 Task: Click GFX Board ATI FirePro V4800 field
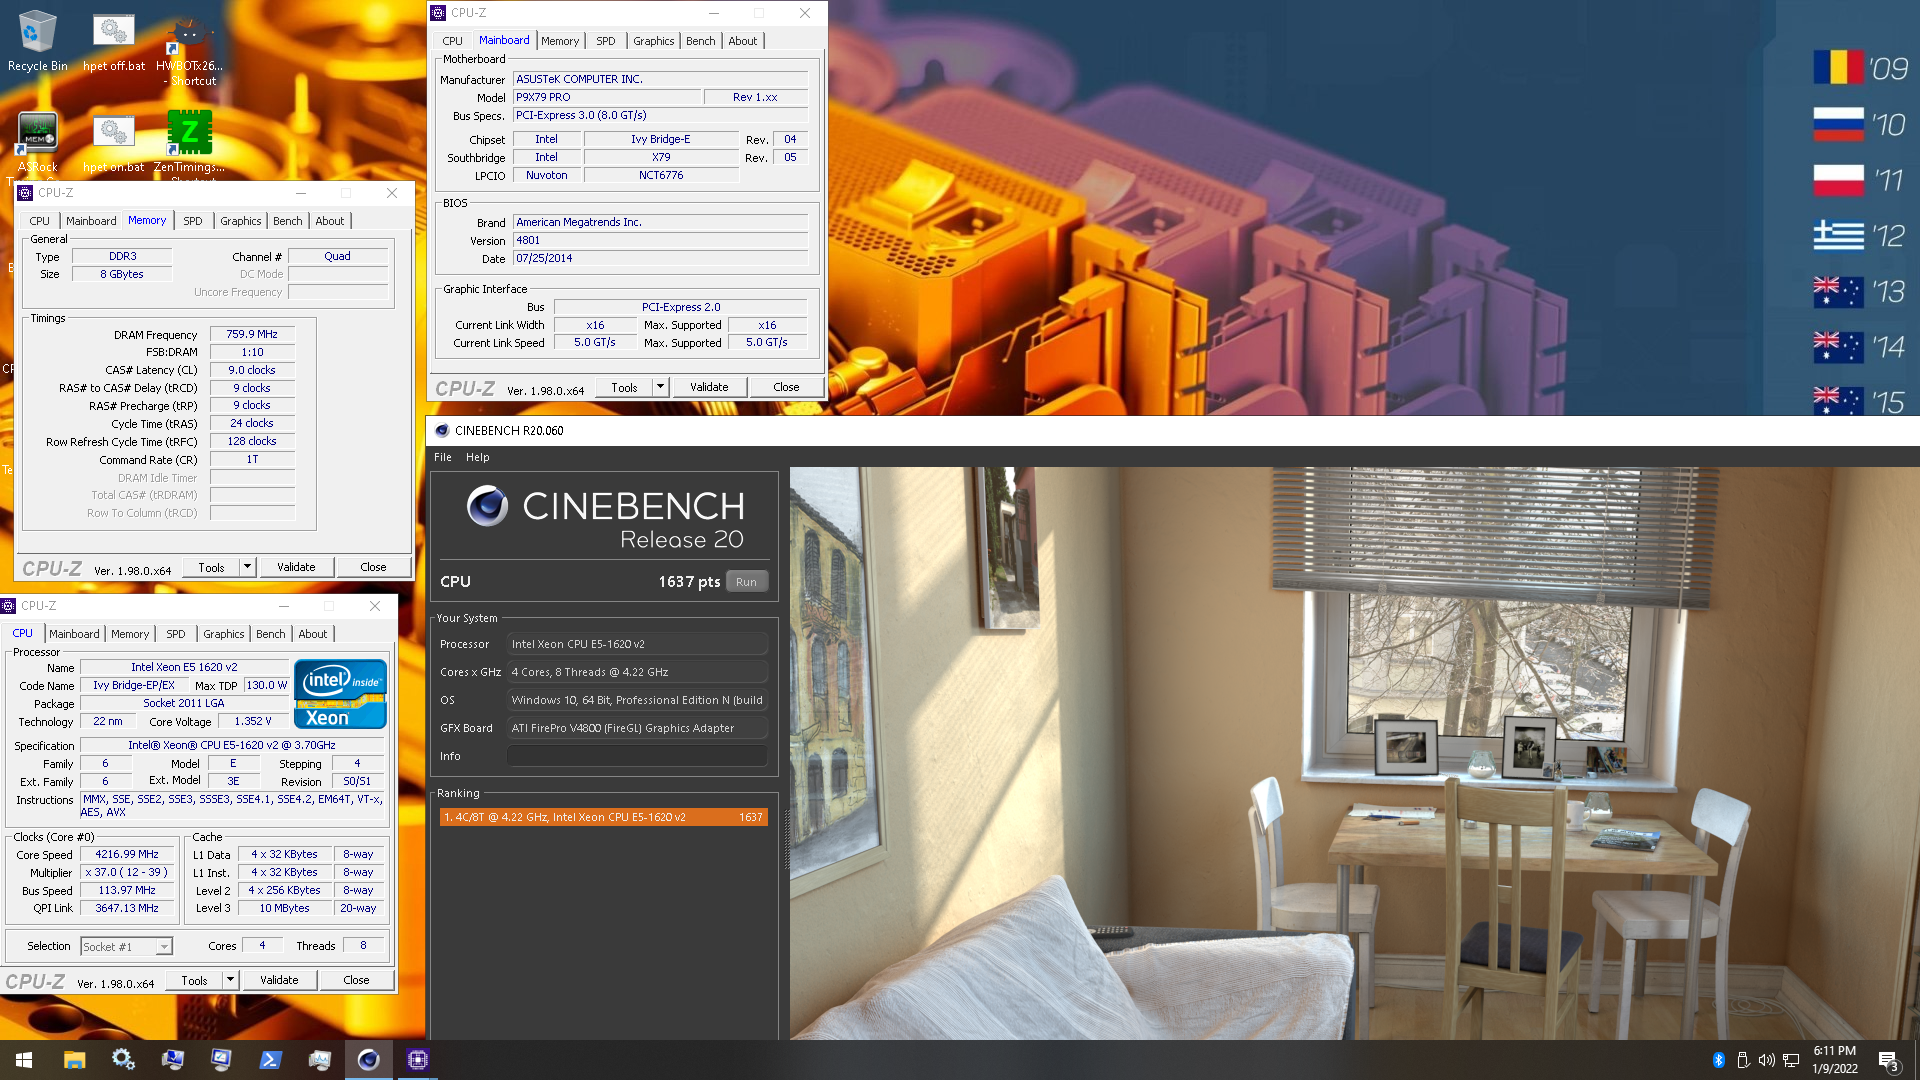[637, 728]
